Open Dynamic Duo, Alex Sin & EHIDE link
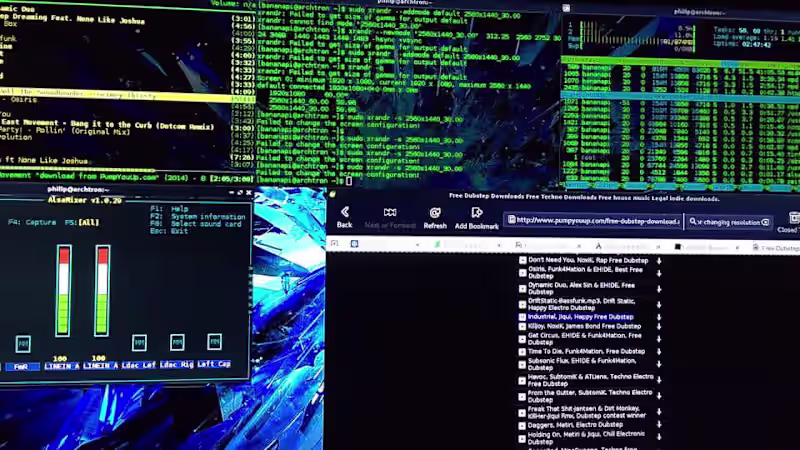This screenshot has width=800, height=450. (x=582, y=289)
